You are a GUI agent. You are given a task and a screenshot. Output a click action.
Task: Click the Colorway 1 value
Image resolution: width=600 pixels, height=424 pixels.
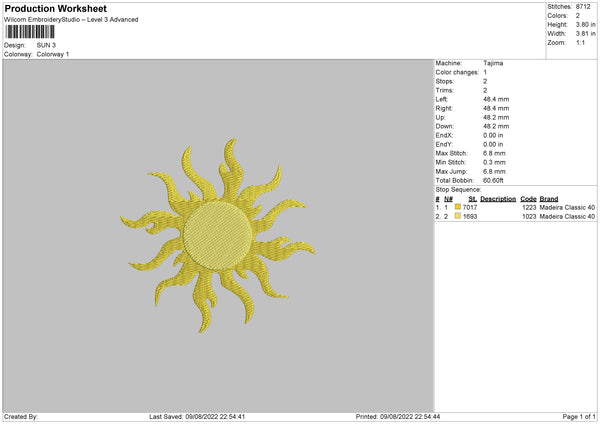53,54
